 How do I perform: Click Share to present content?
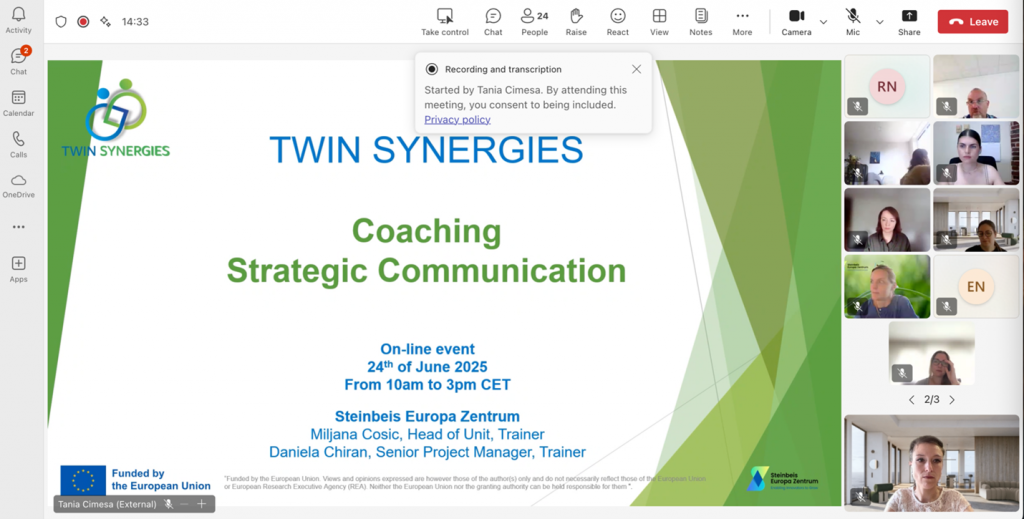[x=909, y=22]
